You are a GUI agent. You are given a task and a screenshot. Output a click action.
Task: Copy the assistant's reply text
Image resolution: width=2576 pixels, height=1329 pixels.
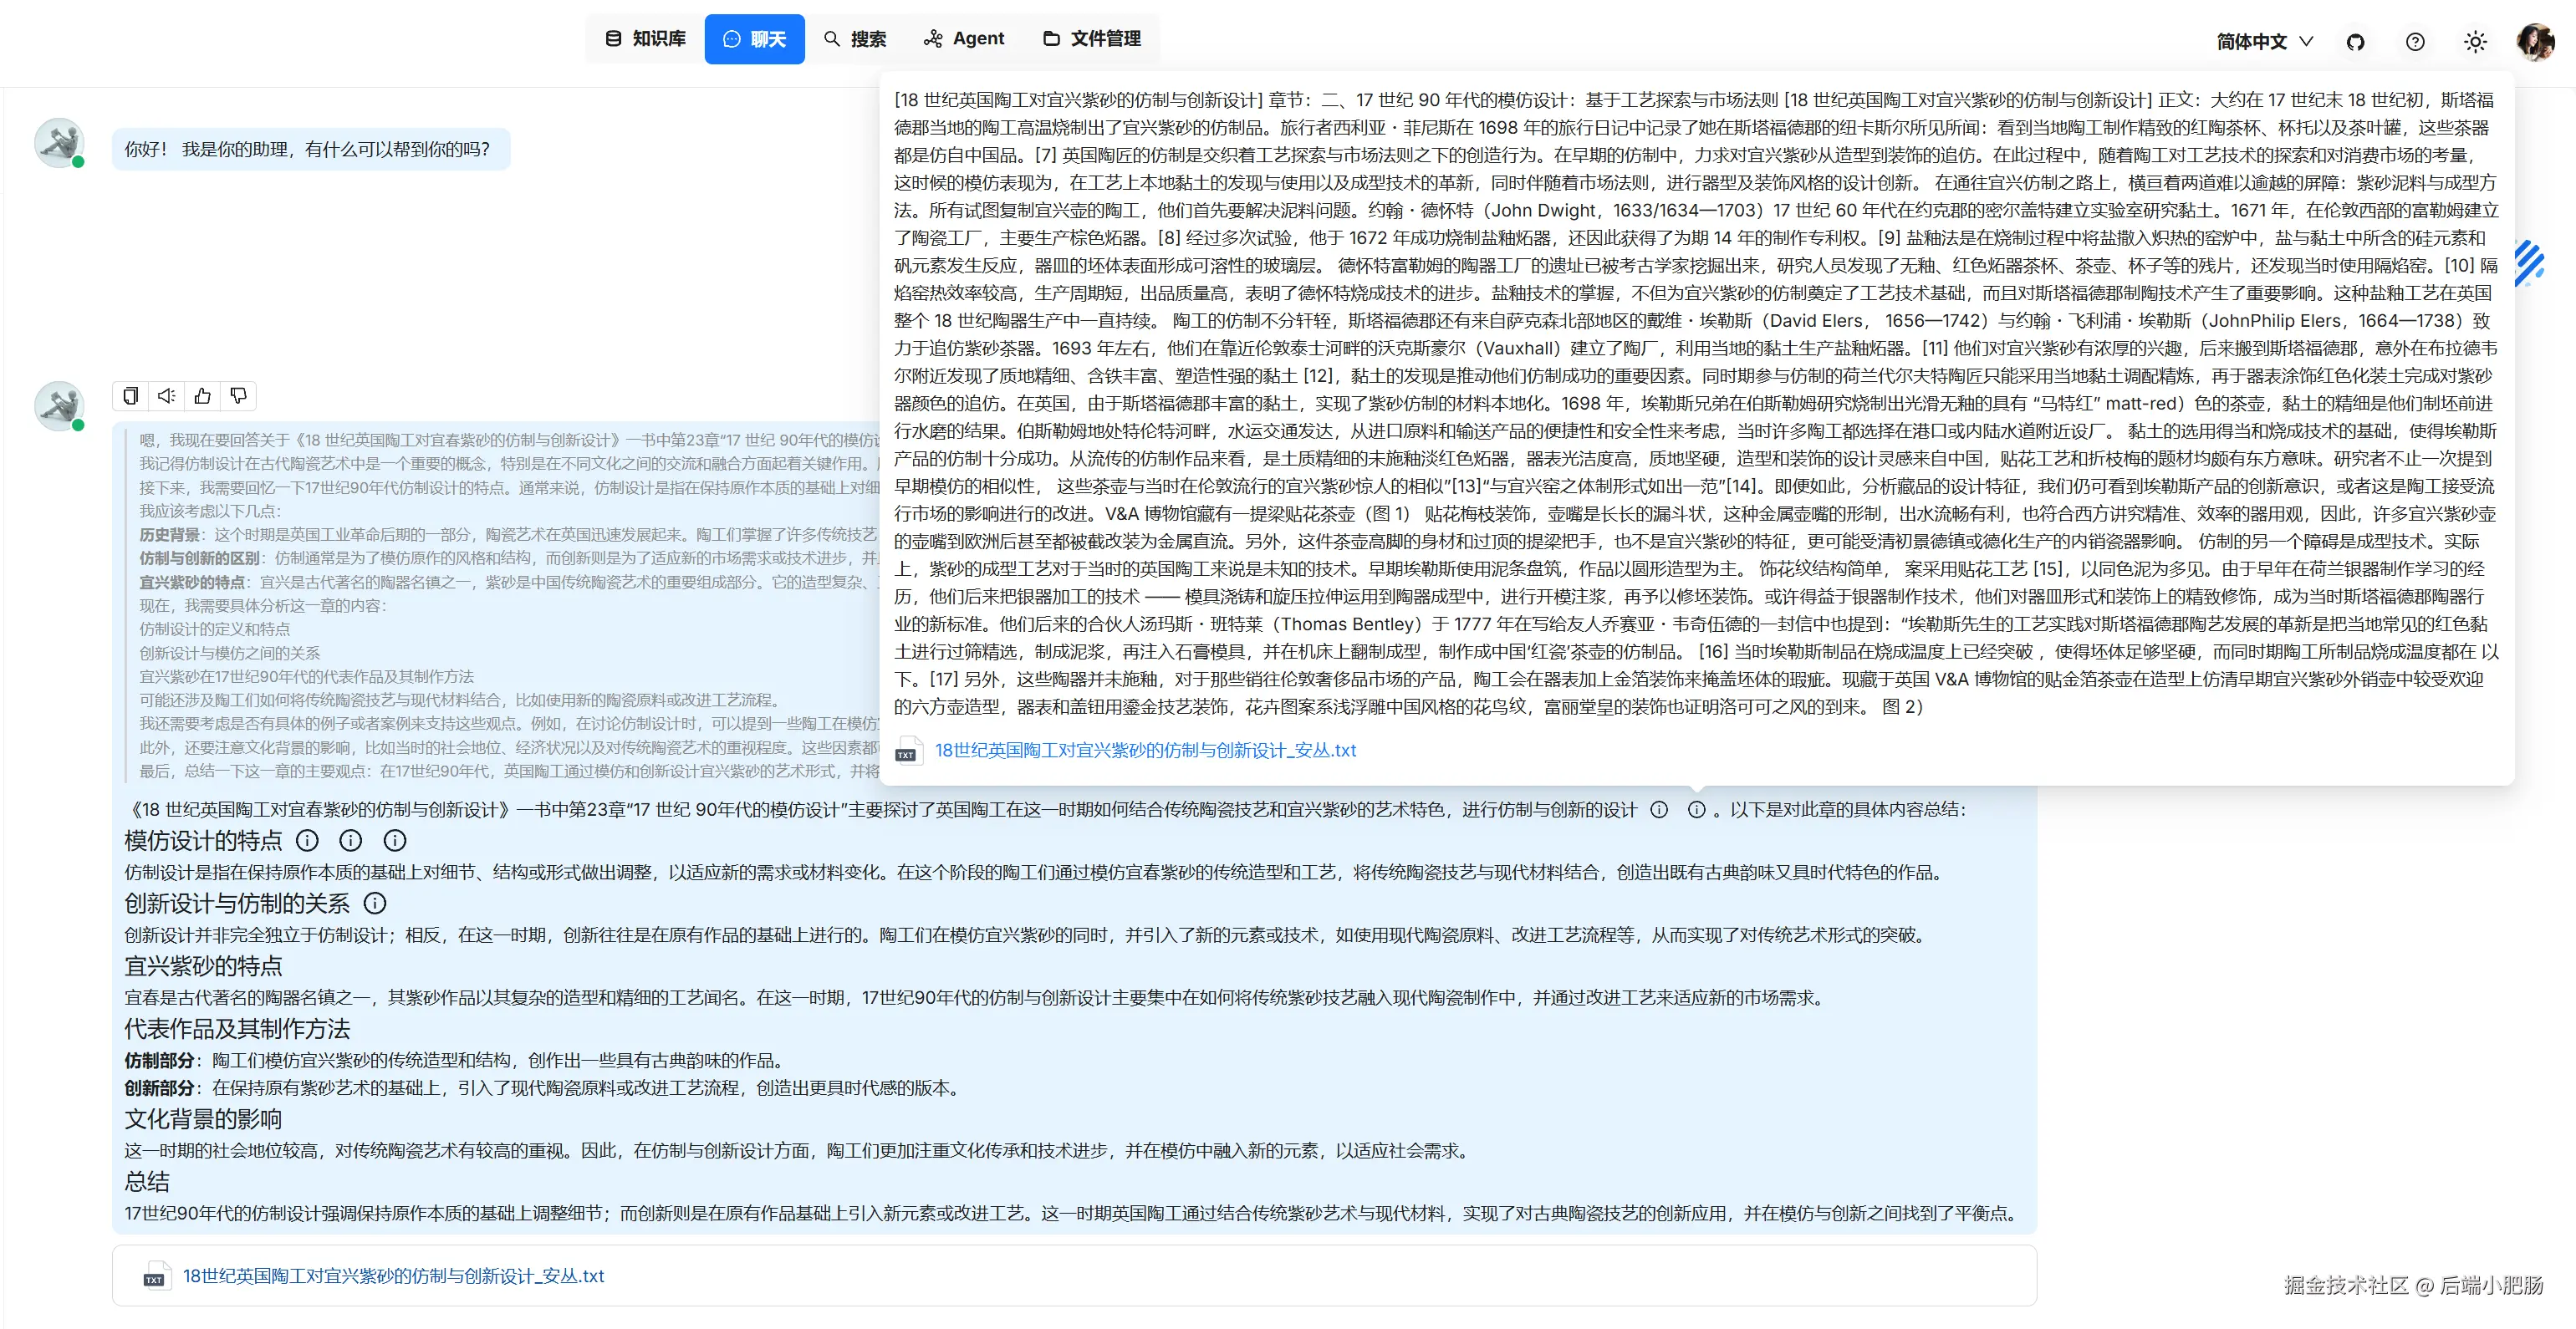click(x=131, y=396)
